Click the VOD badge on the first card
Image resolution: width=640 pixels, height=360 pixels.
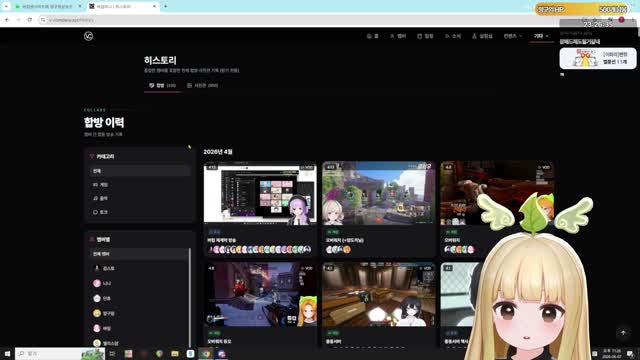coord(306,167)
